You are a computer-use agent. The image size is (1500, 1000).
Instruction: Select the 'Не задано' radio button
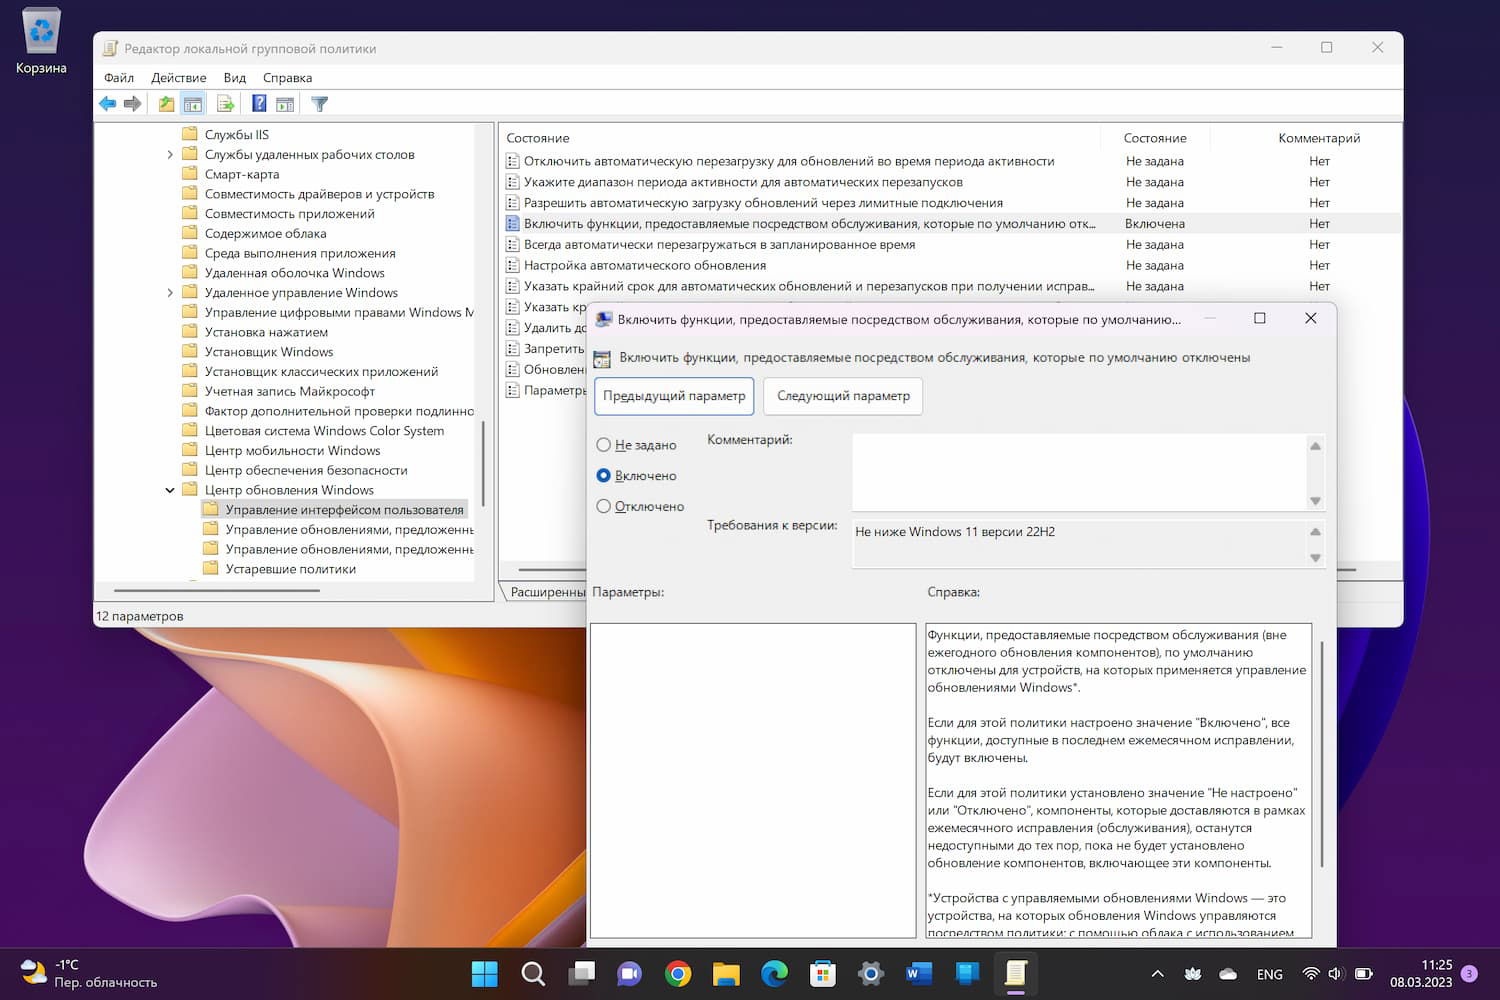604,445
